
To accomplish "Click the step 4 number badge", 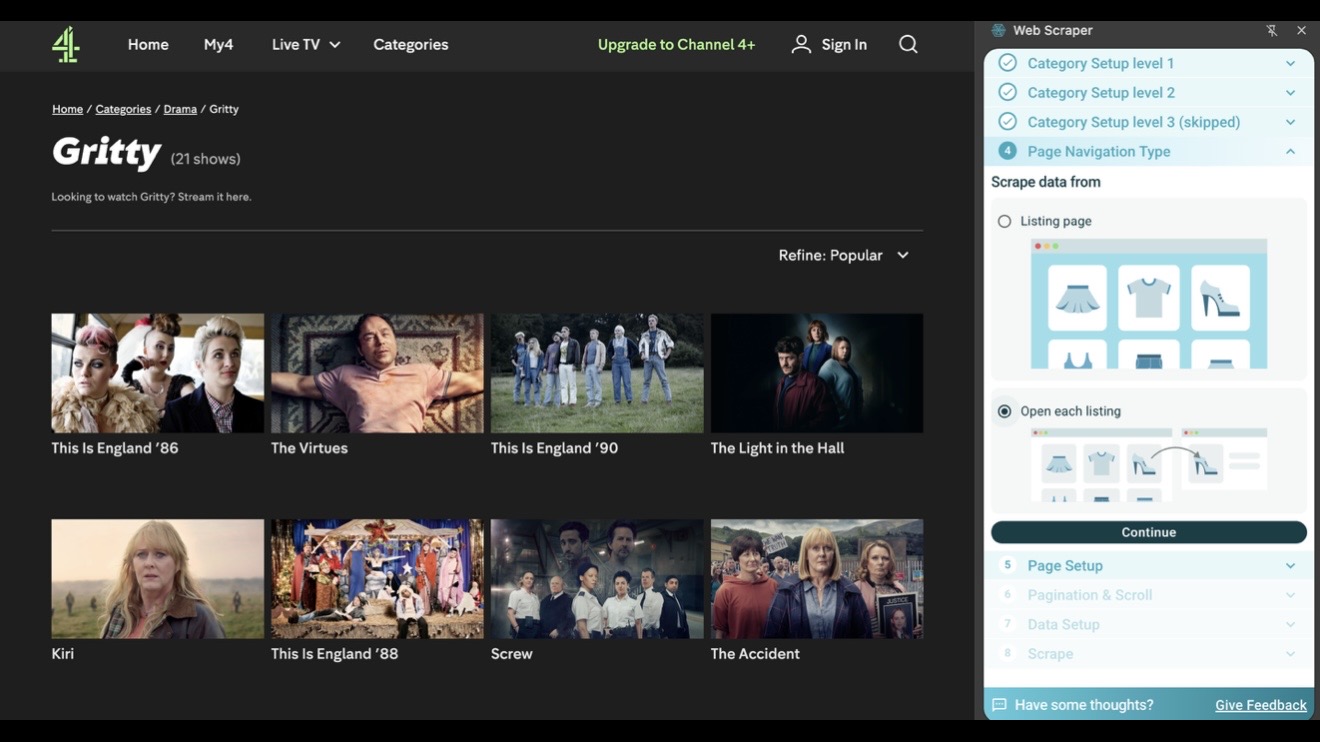I will click(x=1008, y=151).
